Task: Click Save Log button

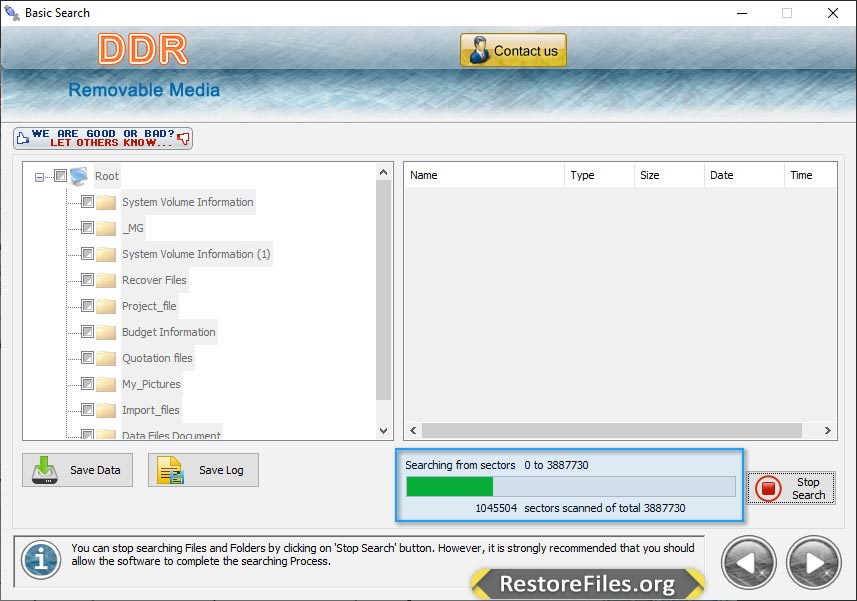Action: (x=203, y=470)
